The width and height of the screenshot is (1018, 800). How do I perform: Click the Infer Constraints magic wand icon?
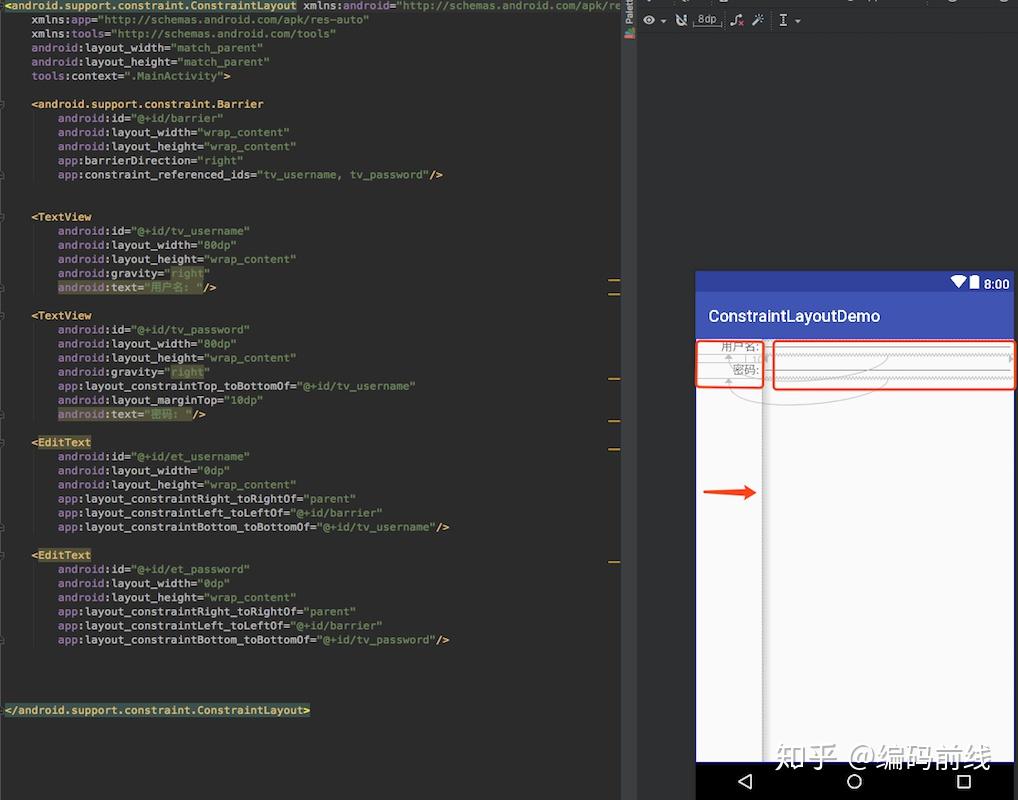tap(758, 20)
